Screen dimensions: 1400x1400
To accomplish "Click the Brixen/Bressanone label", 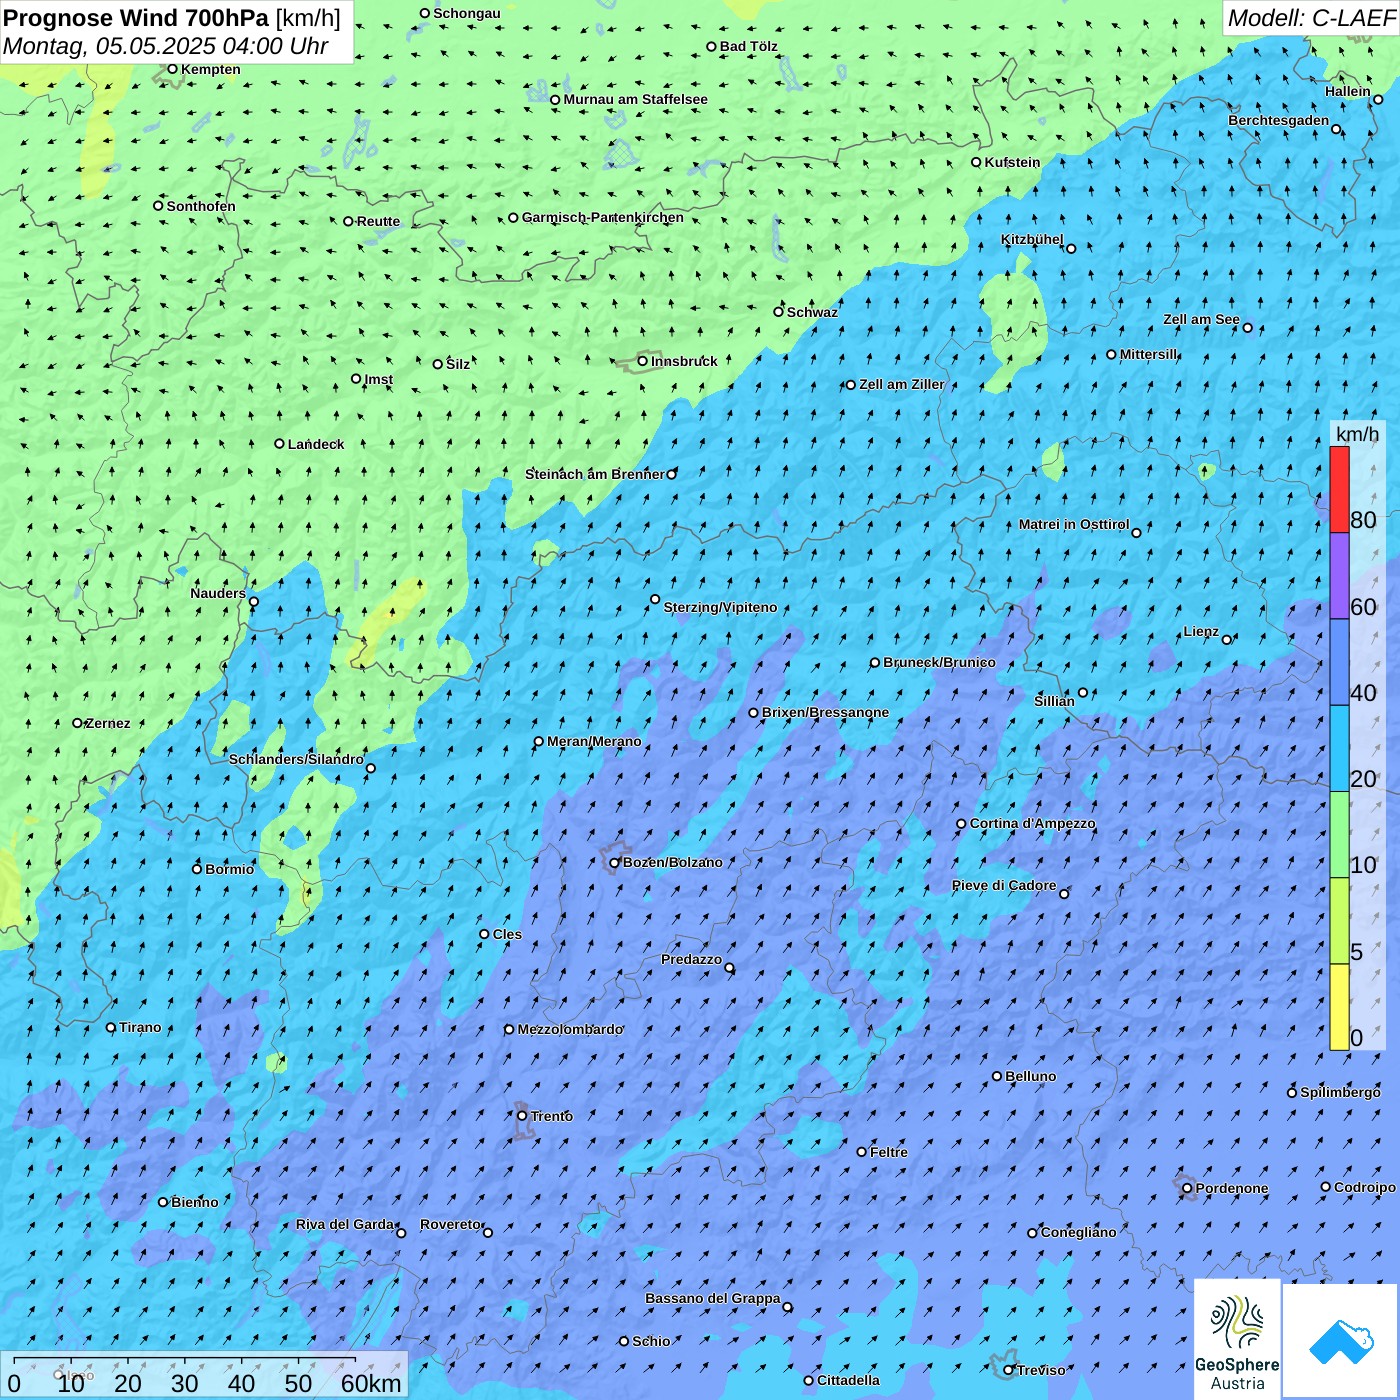I will click(x=825, y=712).
